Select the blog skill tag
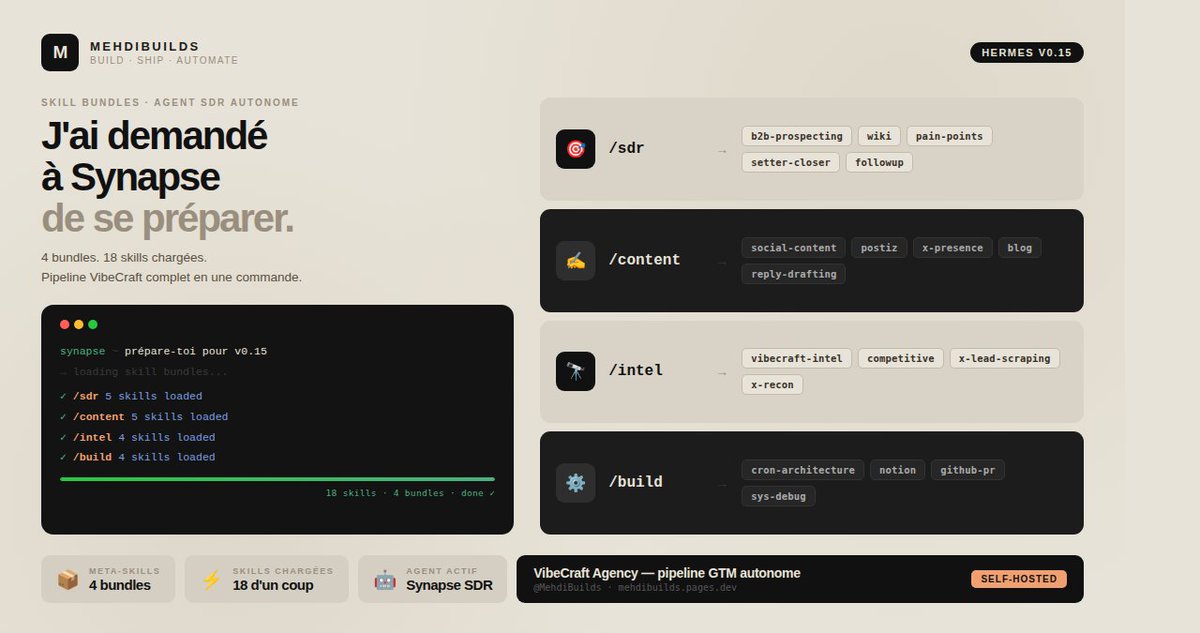Image resolution: width=1200 pixels, height=633 pixels. tap(1019, 247)
